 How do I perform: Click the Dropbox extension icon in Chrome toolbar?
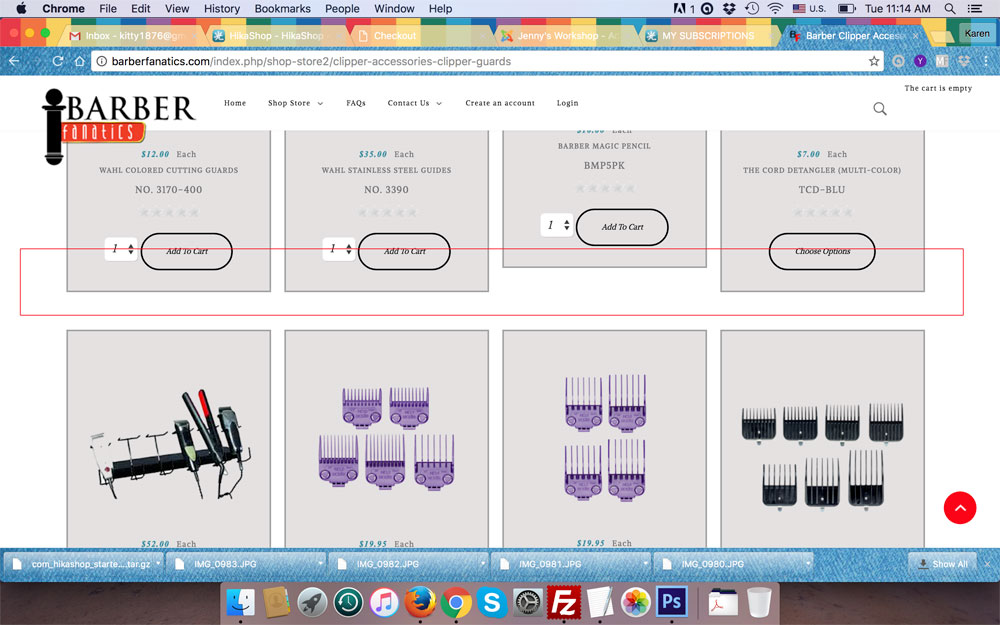964,61
